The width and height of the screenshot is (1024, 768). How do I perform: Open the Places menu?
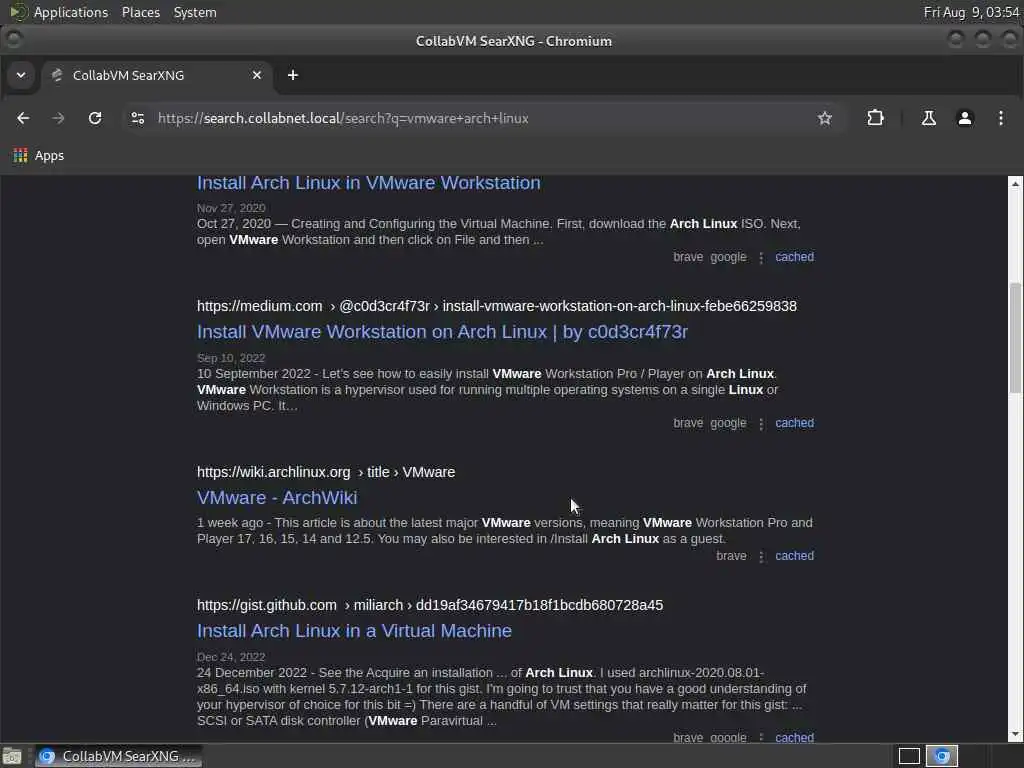140,12
